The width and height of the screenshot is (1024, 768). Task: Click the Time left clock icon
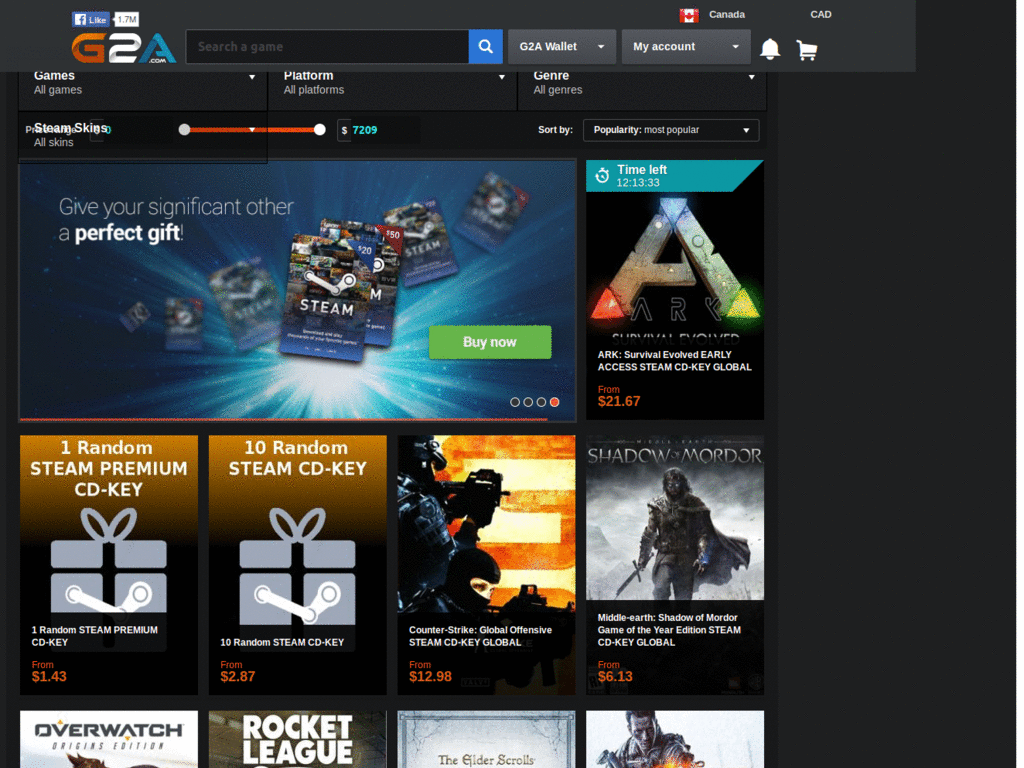602,175
